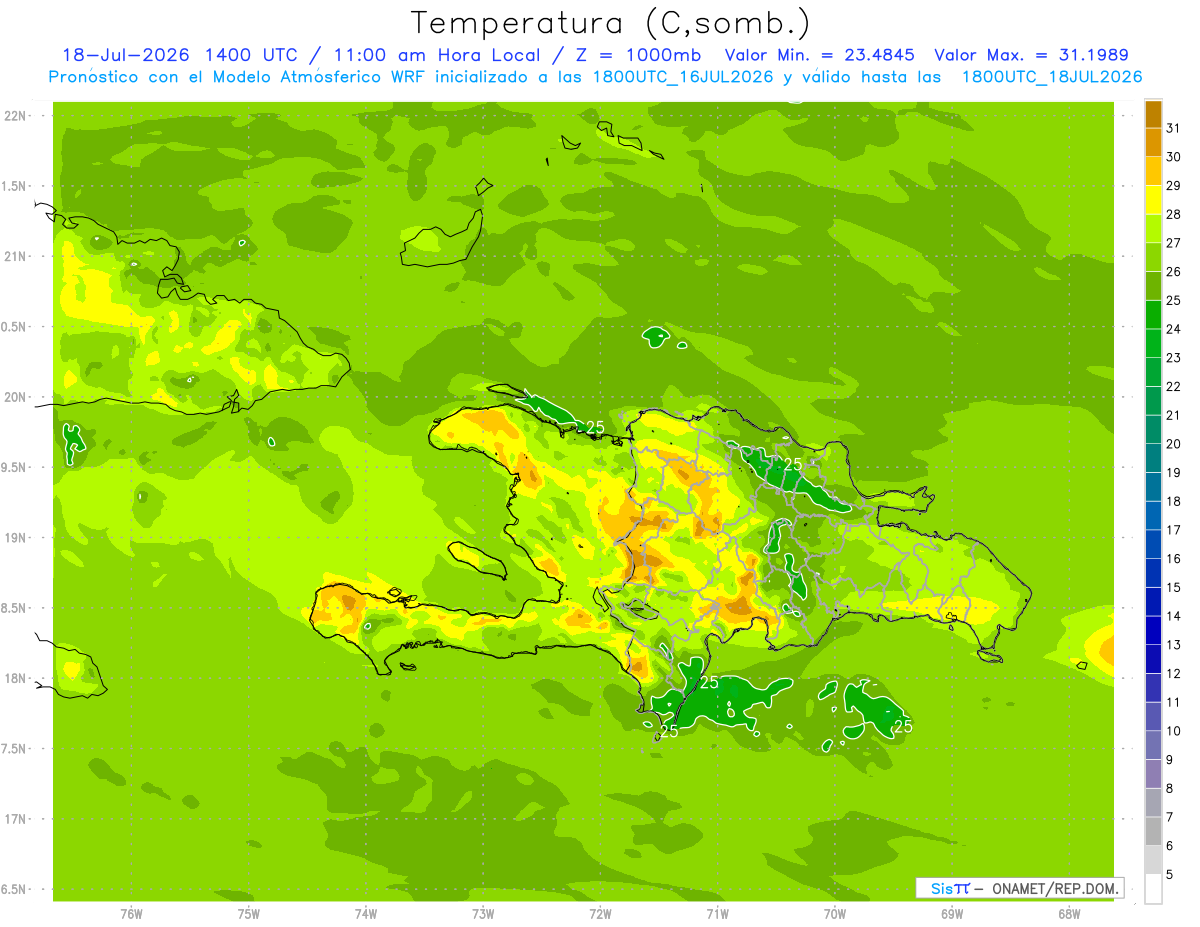
Task: Click the longitude axis label 69W
Action: pos(951,914)
